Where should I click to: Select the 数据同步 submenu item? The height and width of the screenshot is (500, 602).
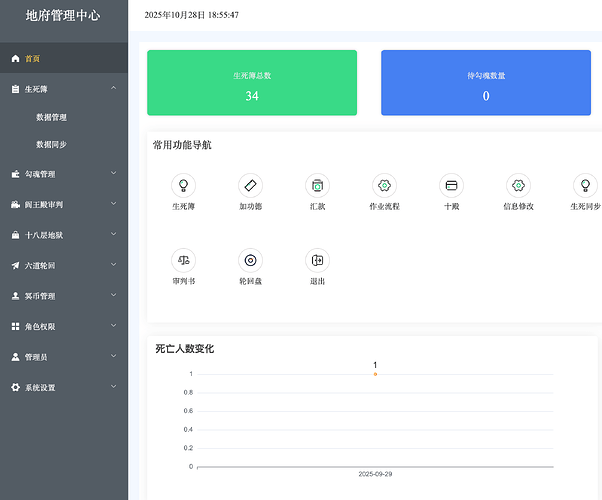tap(51, 144)
